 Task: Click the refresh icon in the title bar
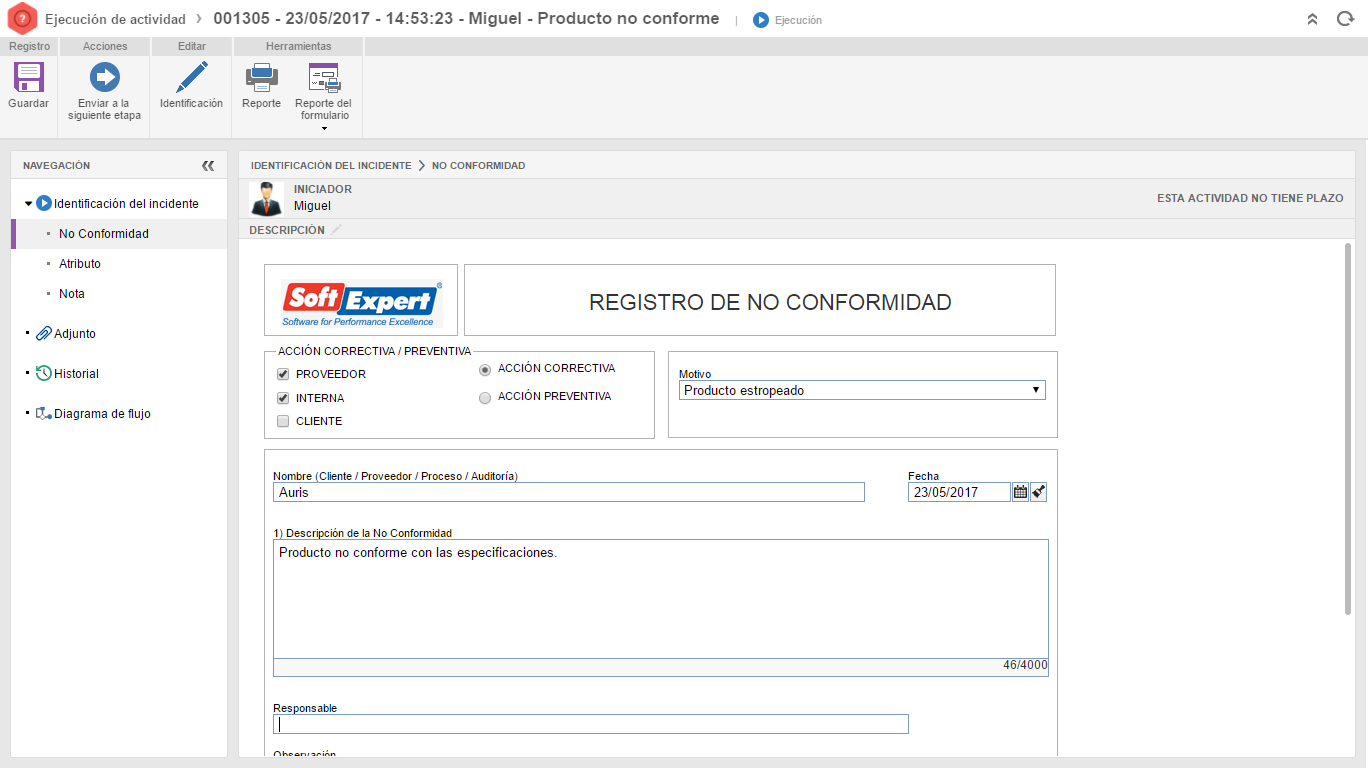[x=1345, y=19]
